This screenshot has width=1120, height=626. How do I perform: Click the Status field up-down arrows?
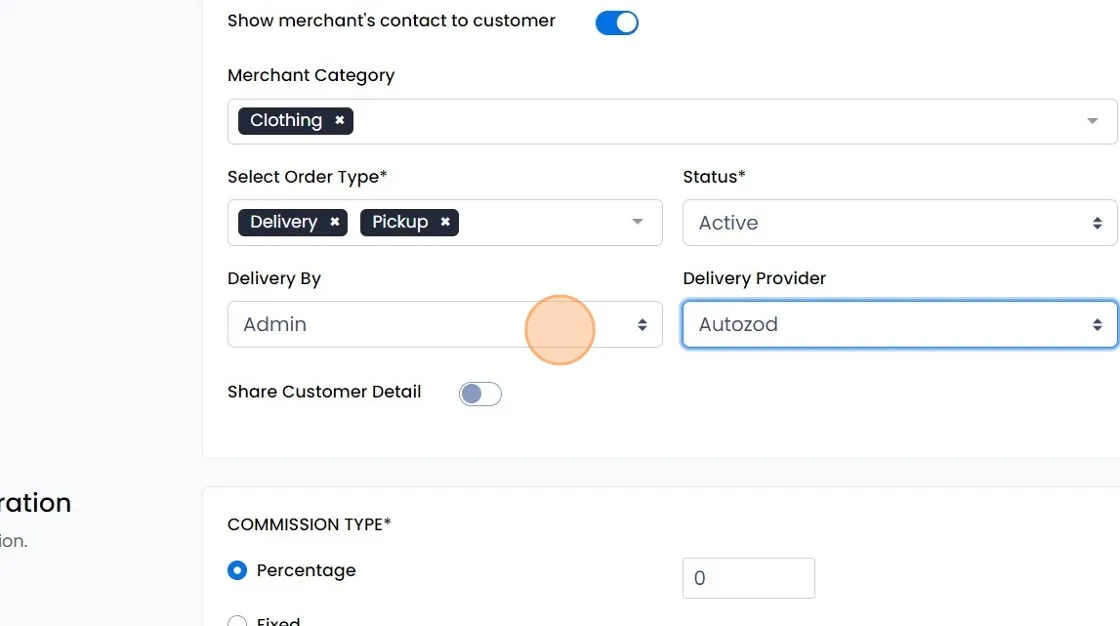click(x=1097, y=223)
